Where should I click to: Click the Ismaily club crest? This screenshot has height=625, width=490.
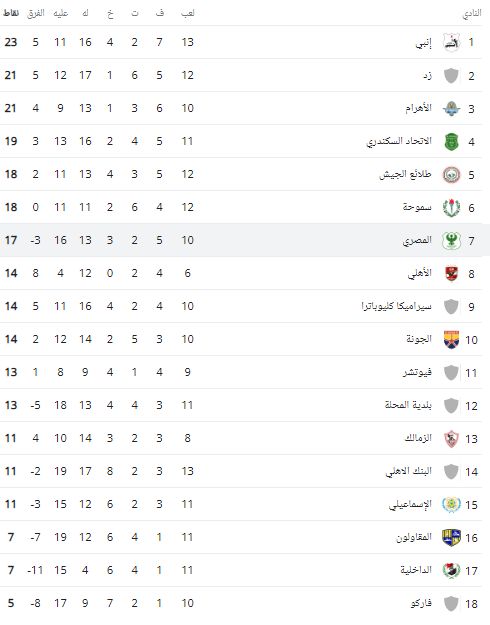pyautogui.click(x=451, y=505)
